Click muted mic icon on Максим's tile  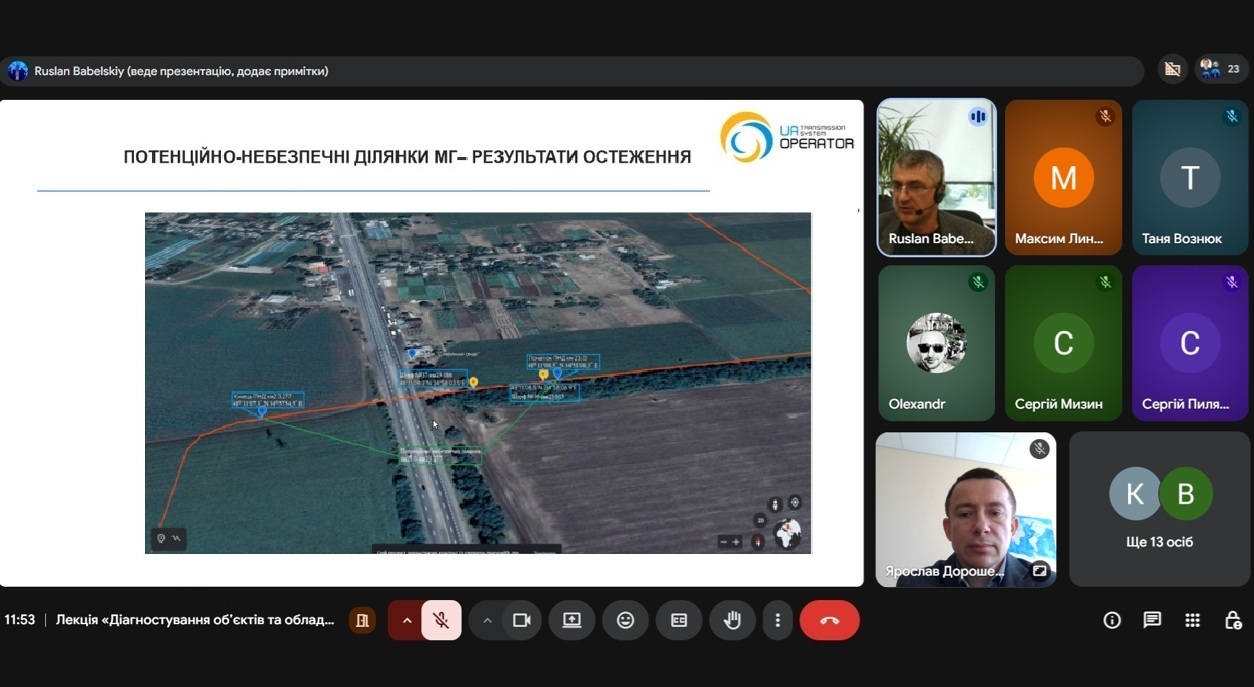pyautogui.click(x=1105, y=116)
